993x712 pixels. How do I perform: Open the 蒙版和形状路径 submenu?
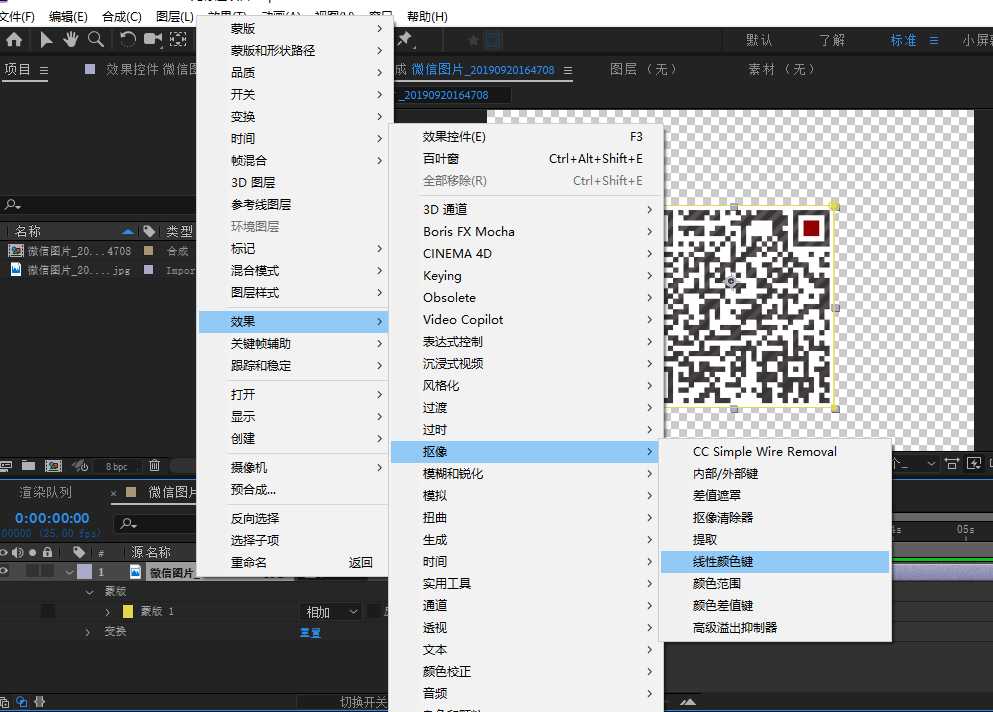click(295, 51)
